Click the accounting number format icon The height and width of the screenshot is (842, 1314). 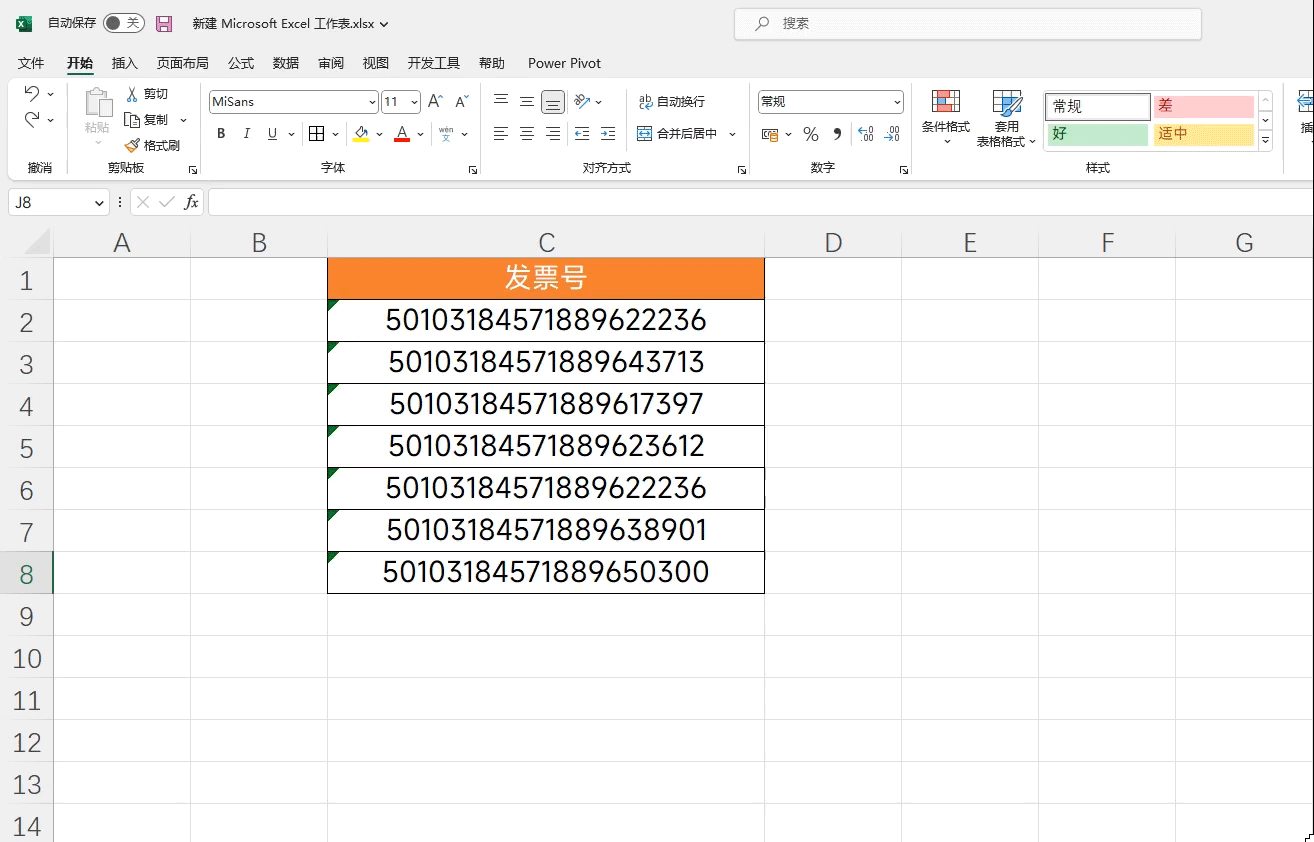click(x=769, y=133)
